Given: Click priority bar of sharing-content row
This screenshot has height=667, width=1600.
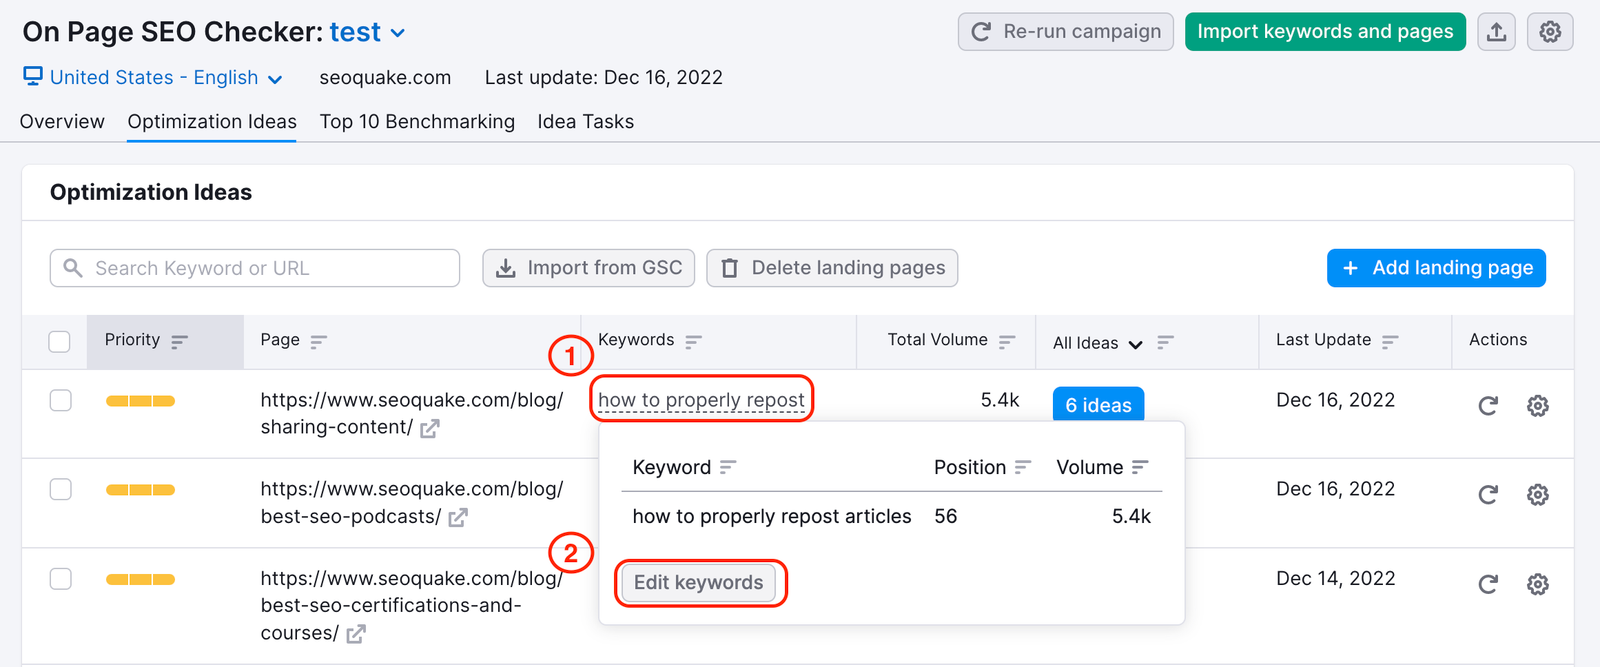Looking at the screenshot, I should pyautogui.click(x=140, y=401).
